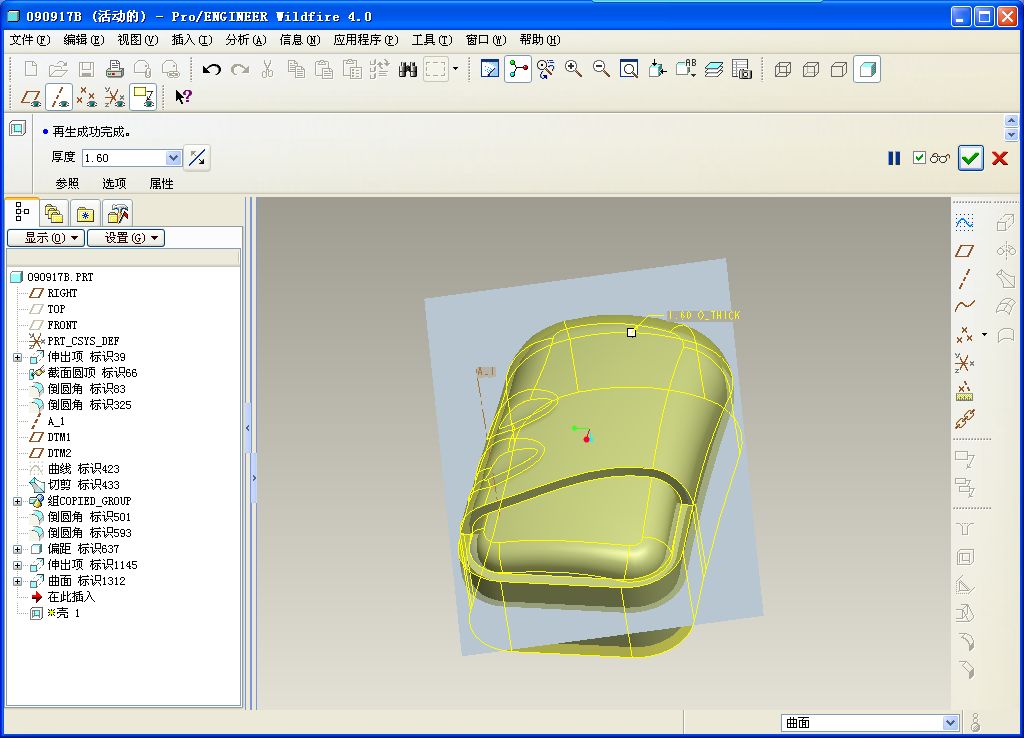Open the 分析 menu

[x=246, y=40]
